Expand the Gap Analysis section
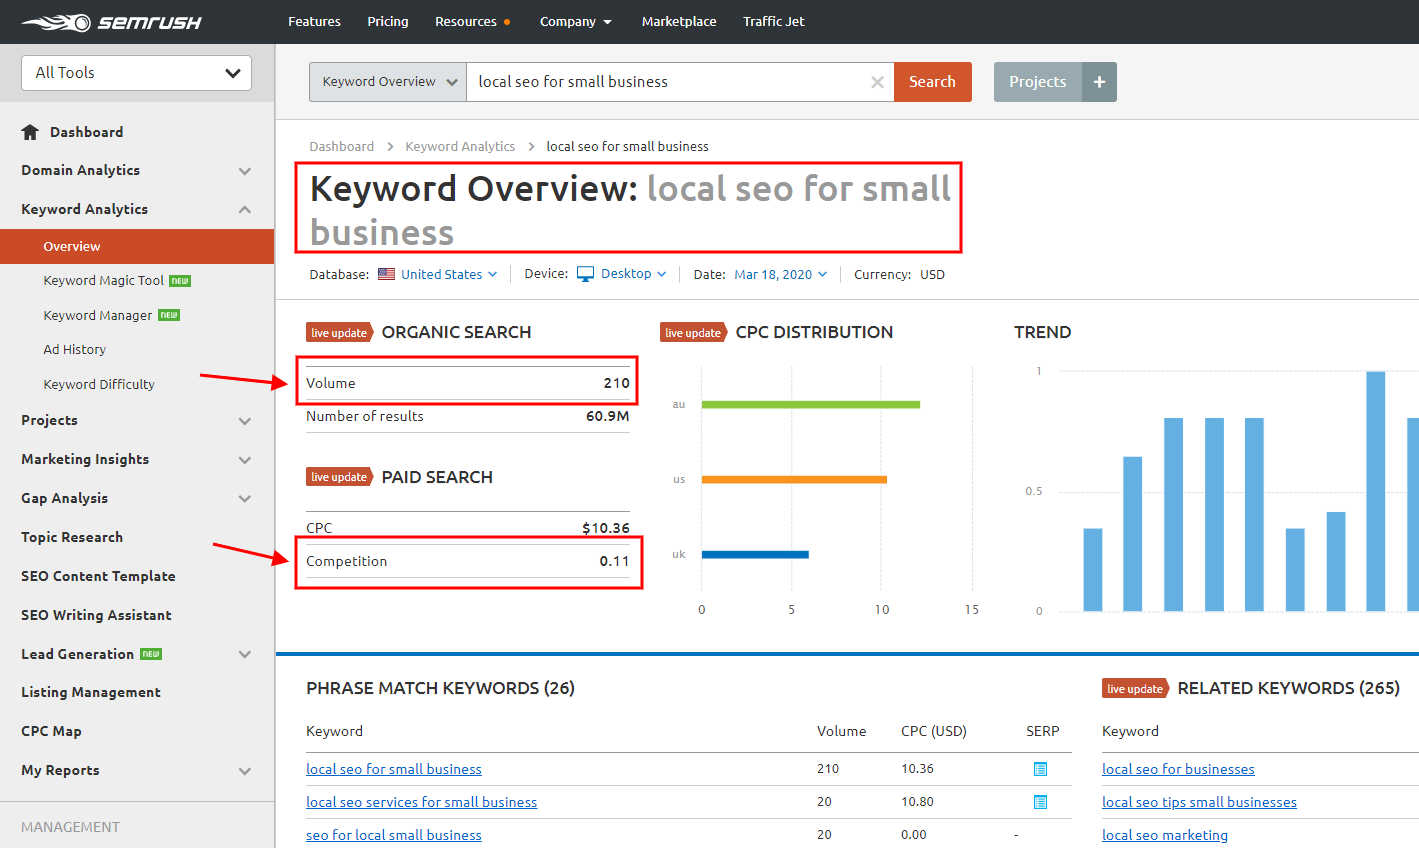Screen dimensions: 1419x848 click(245, 499)
